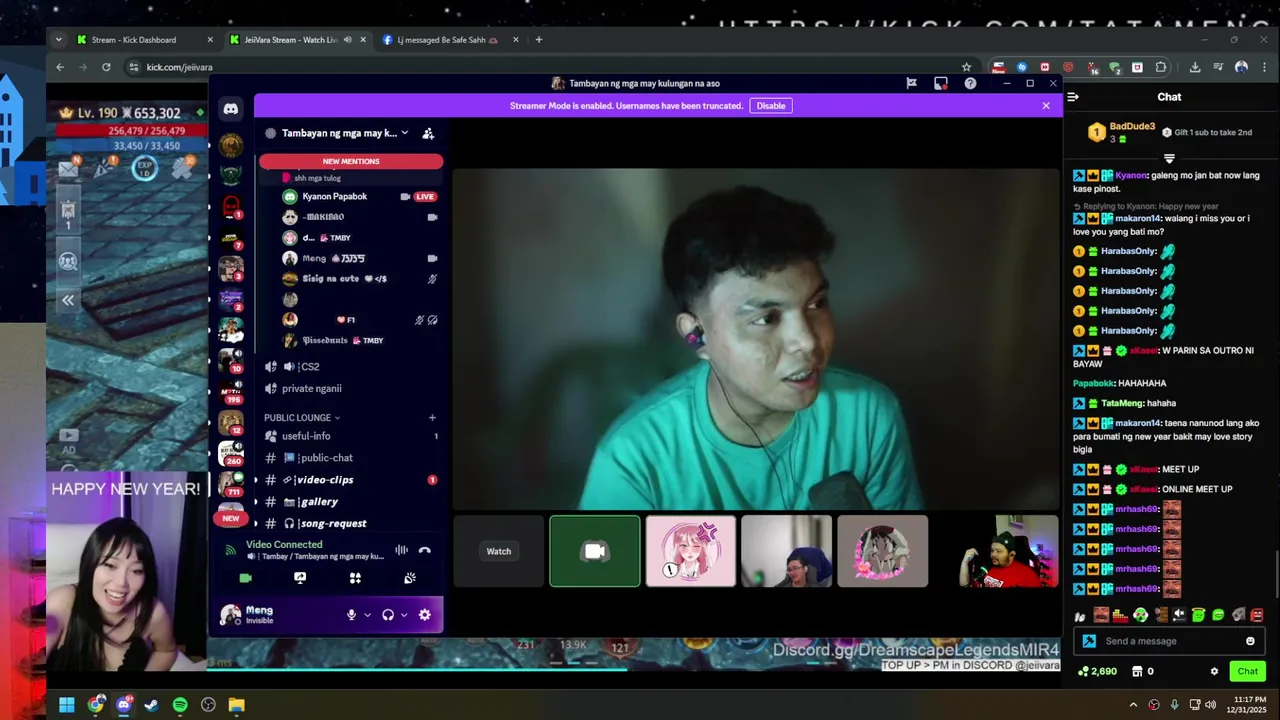Open headphone output options chevron

click(x=404, y=615)
